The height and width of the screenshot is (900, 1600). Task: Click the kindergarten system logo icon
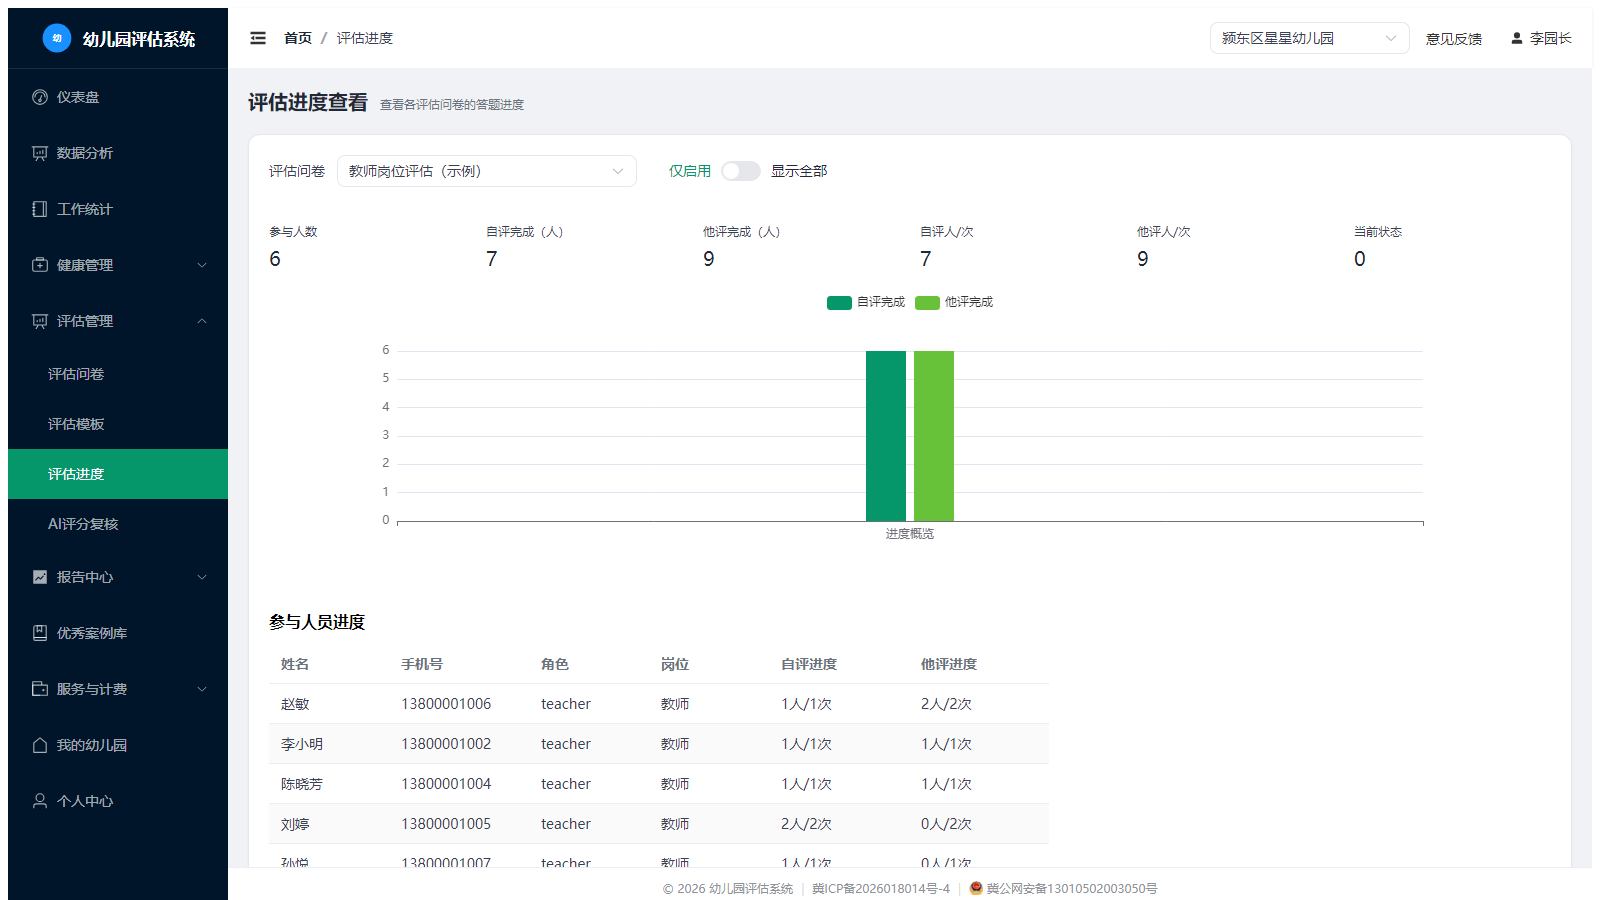(57, 38)
